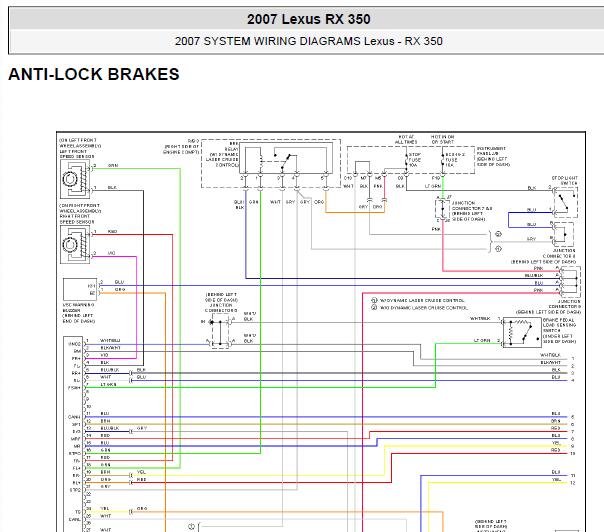Click the "HOT AT ALL TIMES" label
604x532 pixels.
pos(406,139)
